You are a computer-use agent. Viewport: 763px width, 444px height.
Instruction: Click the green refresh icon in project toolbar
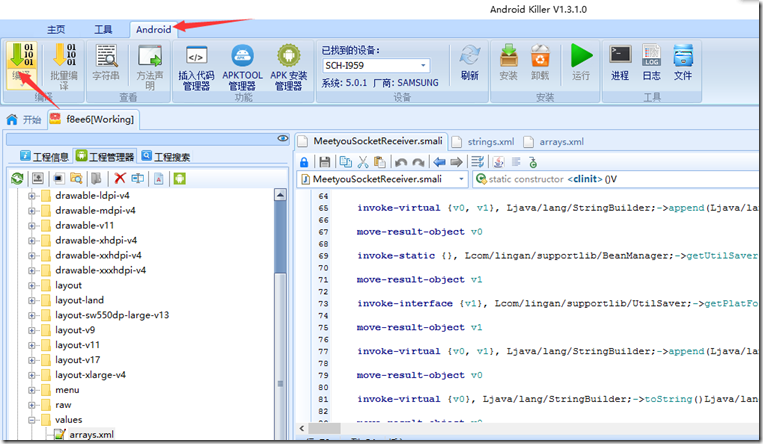pos(18,179)
